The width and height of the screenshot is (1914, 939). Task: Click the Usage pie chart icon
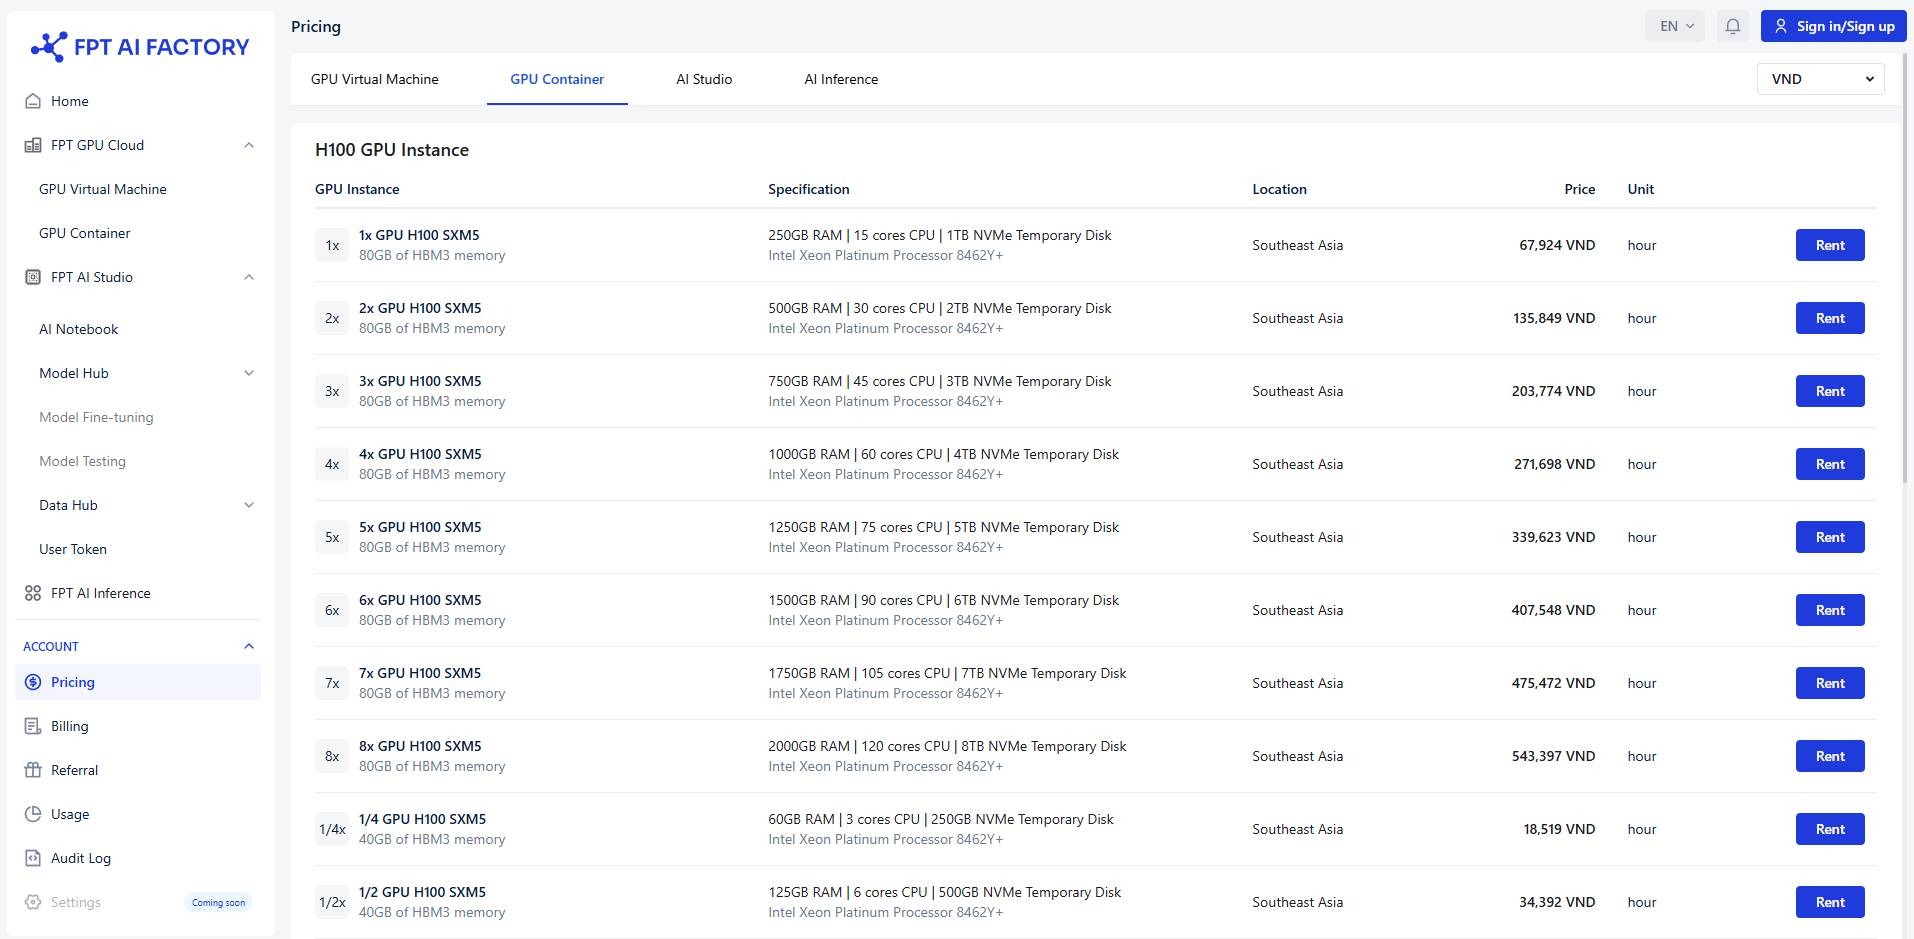coord(33,814)
